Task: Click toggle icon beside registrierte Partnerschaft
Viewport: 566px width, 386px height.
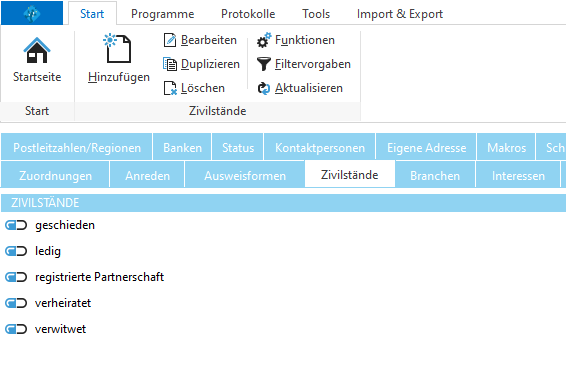Action: [16, 277]
